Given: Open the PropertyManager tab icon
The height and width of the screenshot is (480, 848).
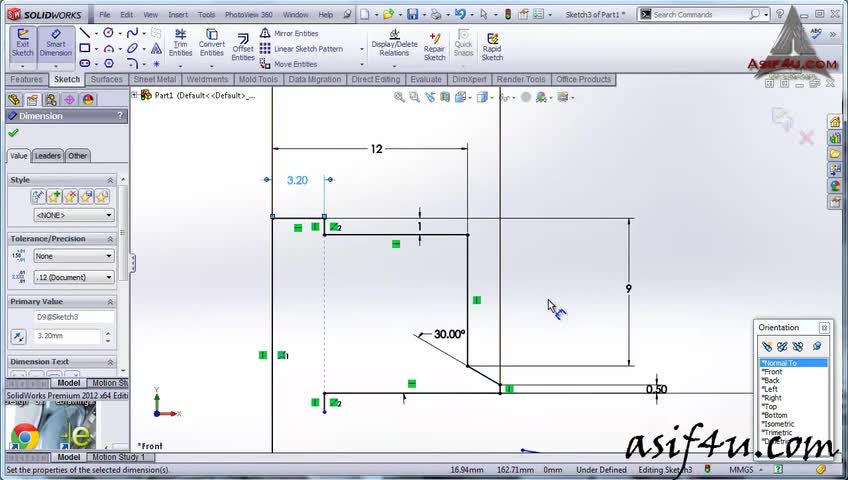Looking at the screenshot, I should tap(32, 100).
